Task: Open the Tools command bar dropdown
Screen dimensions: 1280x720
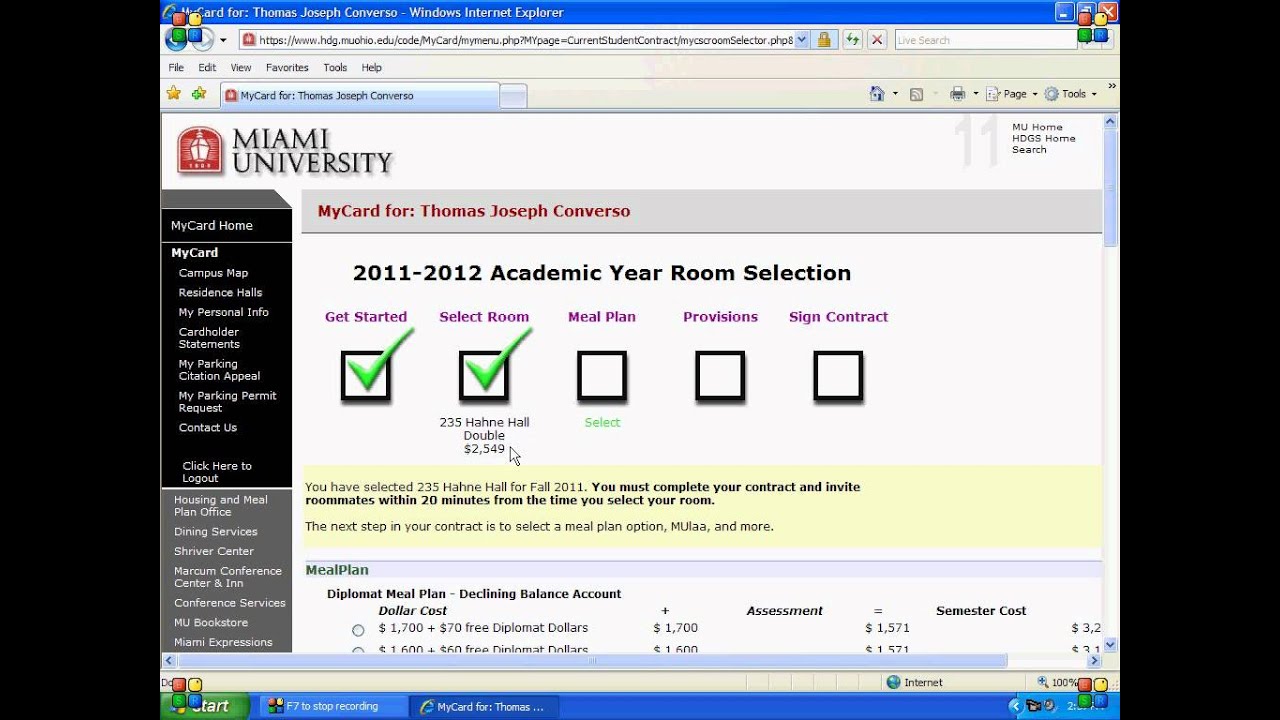Action: coord(1071,94)
